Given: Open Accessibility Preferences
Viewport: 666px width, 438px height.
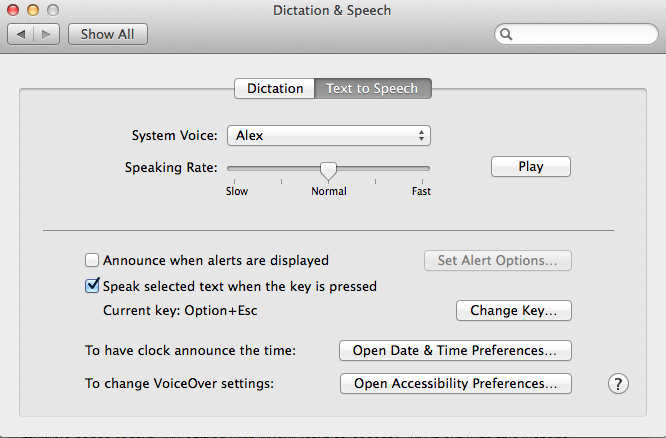Looking at the screenshot, I should tap(456, 384).
